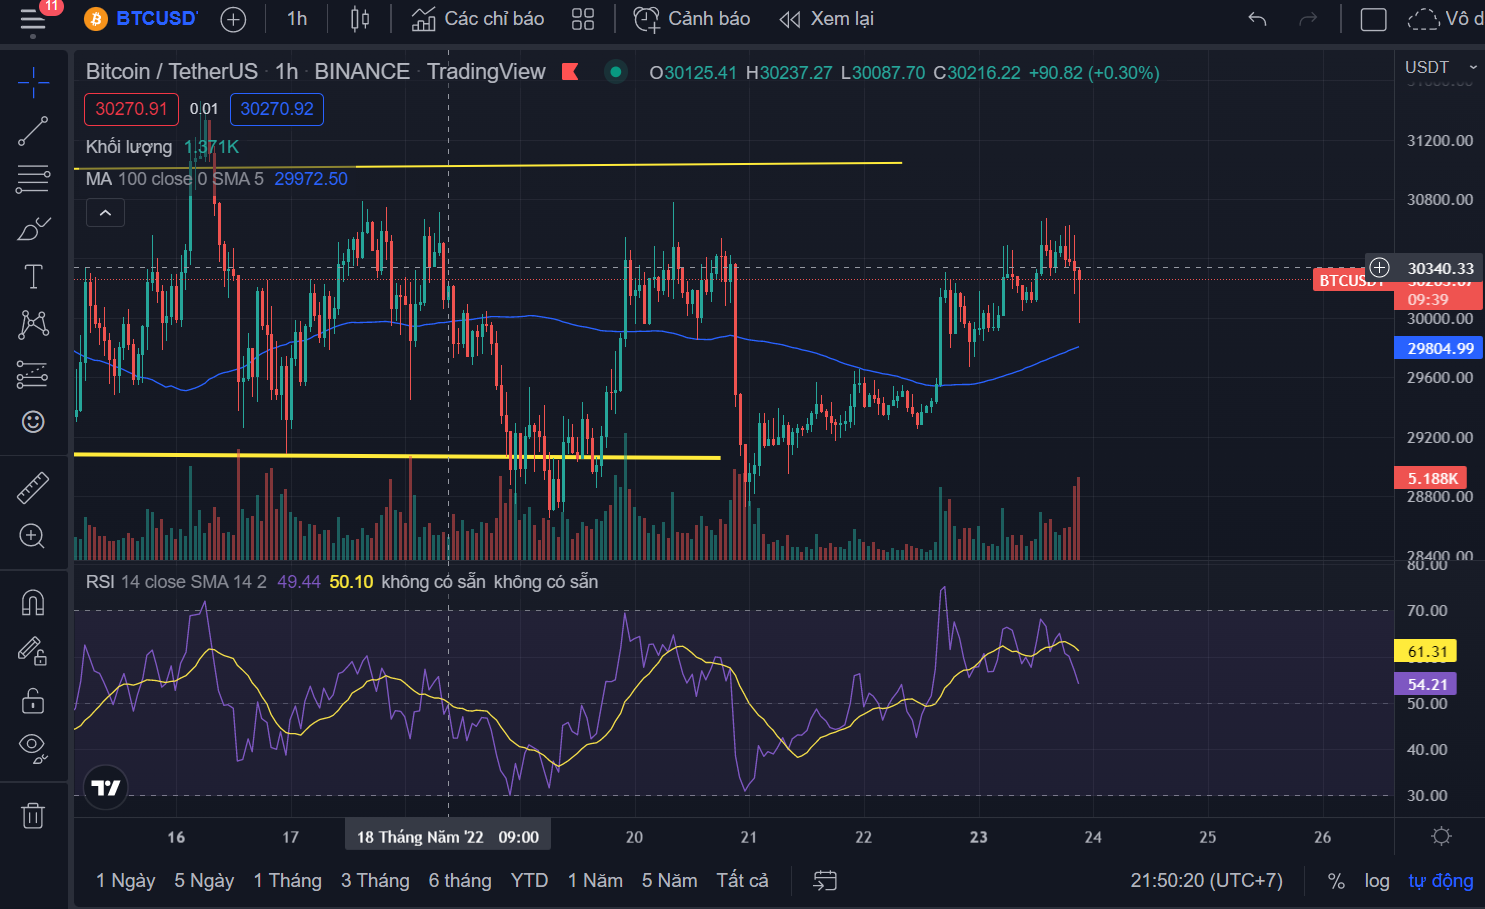Change candlestick chart type icon
Viewport: 1485px width, 909px height.
(x=360, y=19)
